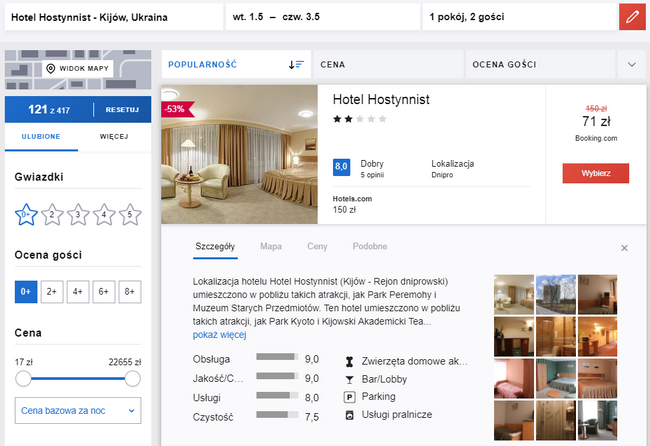Image resolution: width=650 pixels, height=446 pixels.
Task: Click the Czystość 7,5 rating row
Action: coord(256,417)
